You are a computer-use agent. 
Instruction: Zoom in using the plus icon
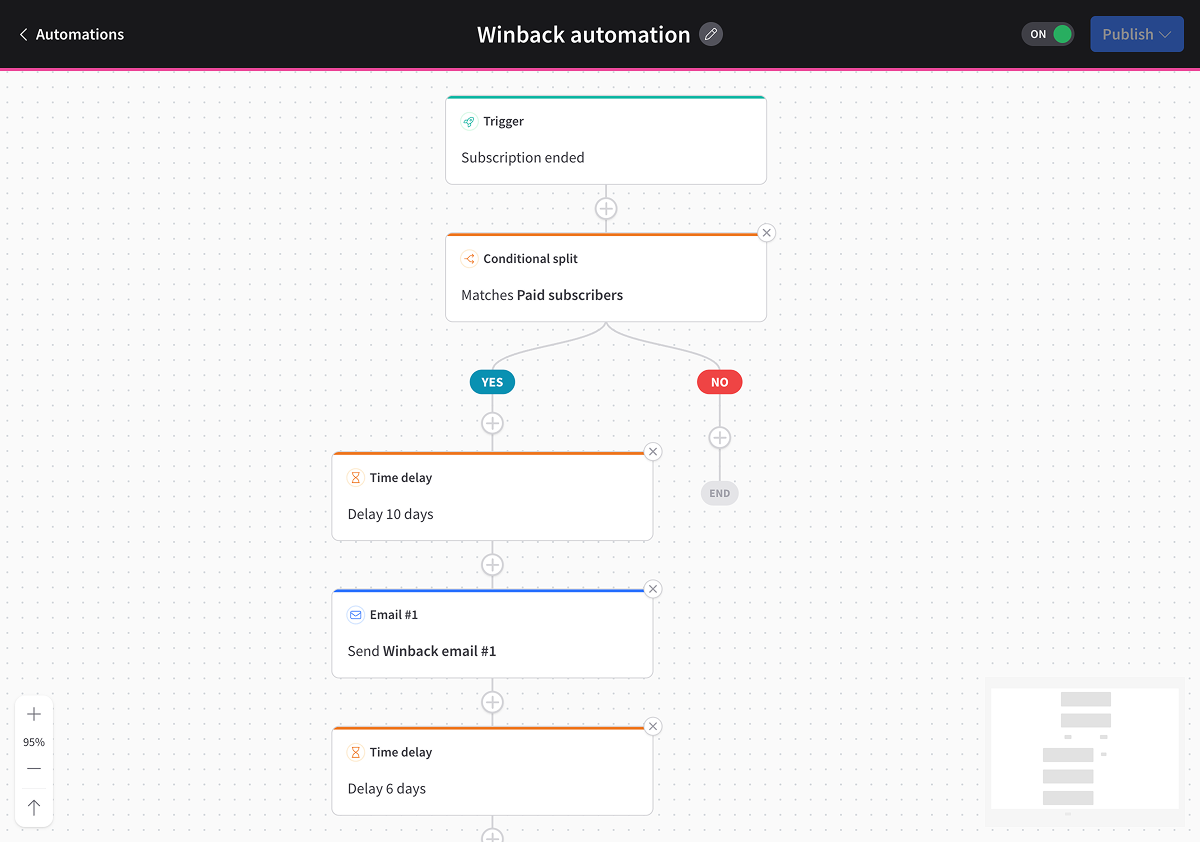pyautogui.click(x=33, y=713)
